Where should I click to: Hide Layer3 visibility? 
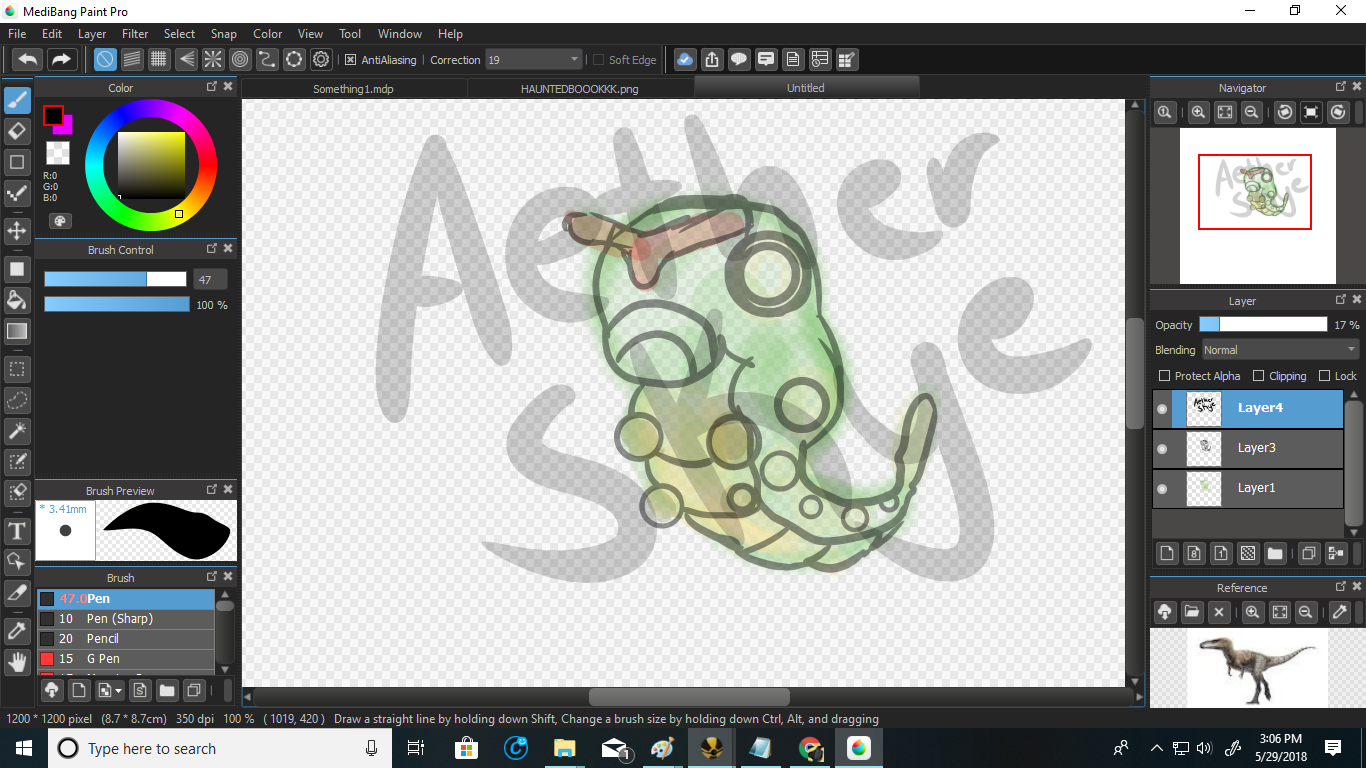pyautogui.click(x=1162, y=449)
